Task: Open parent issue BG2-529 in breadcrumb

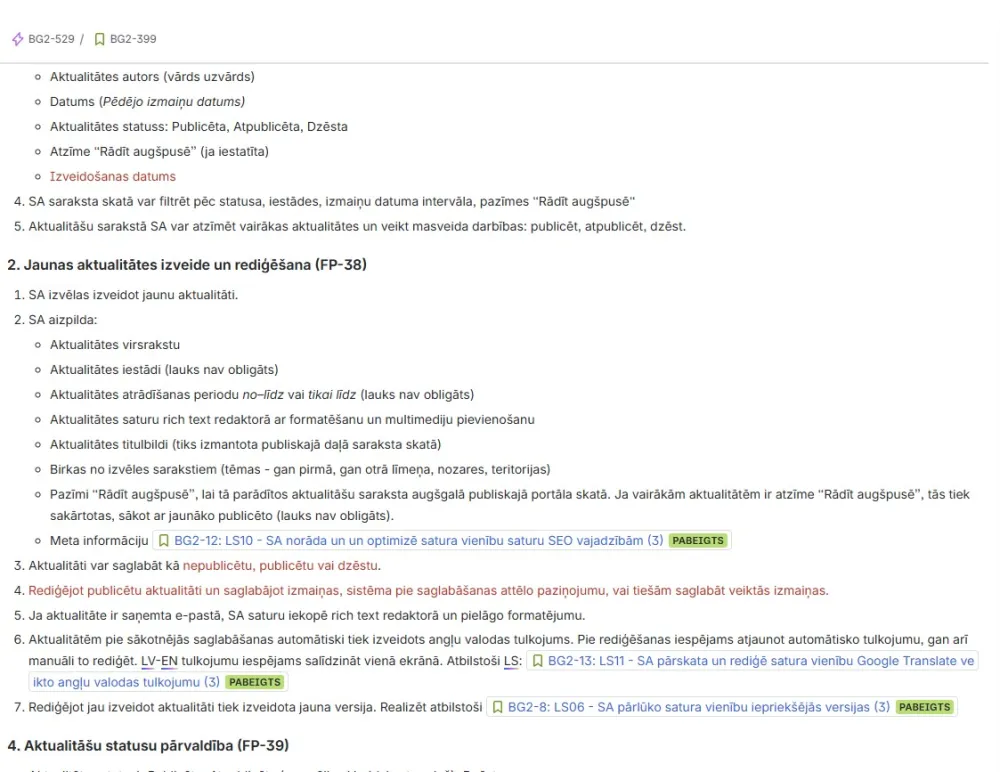Action: click(50, 39)
